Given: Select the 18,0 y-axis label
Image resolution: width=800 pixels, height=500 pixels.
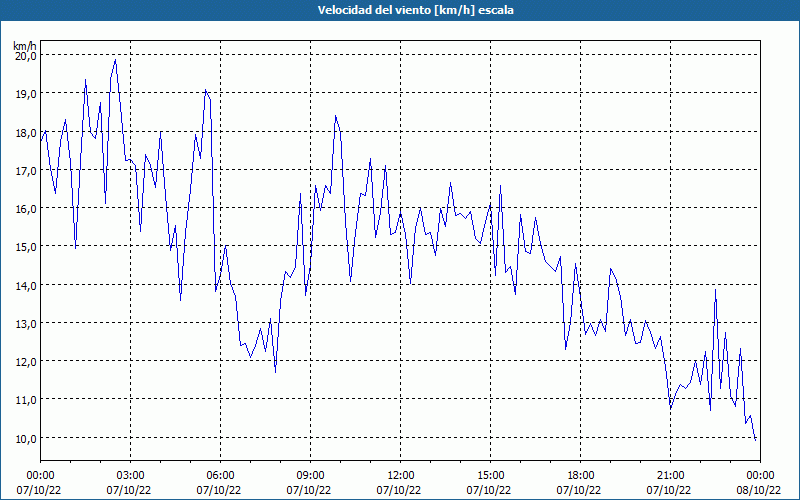Looking at the screenshot, I should tap(26, 132).
